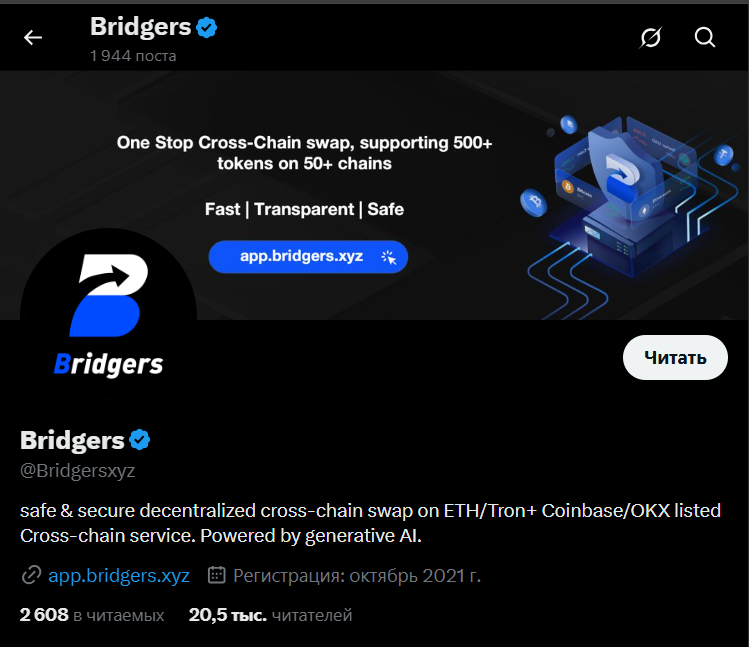
Task: Go back using the left arrow
Action: coord(33,37)
